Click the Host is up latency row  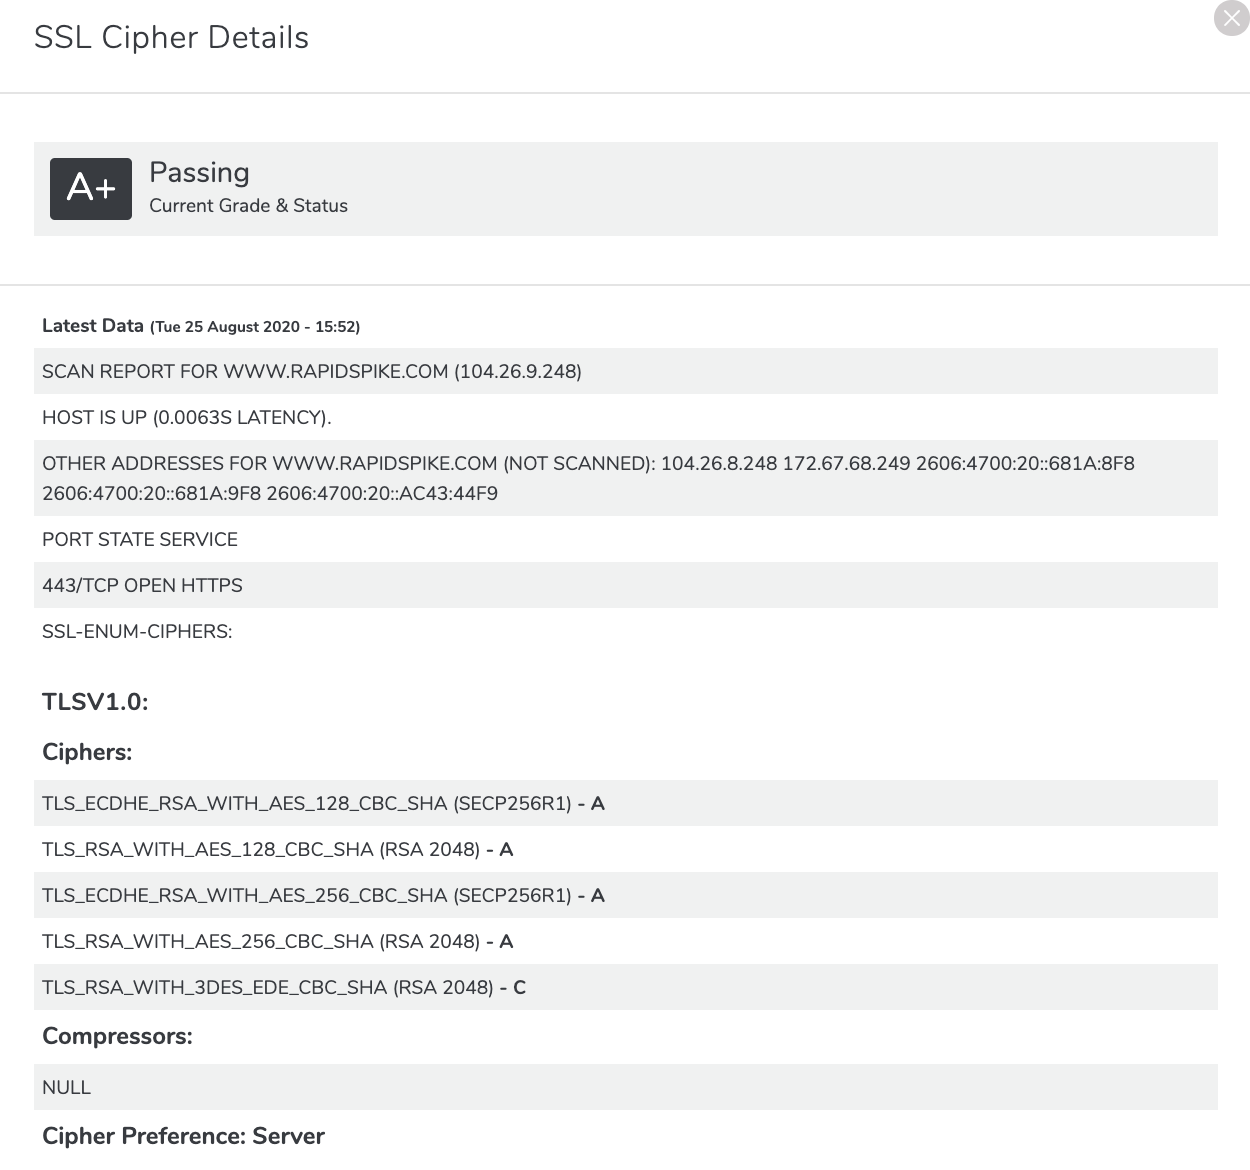point(626,417)
